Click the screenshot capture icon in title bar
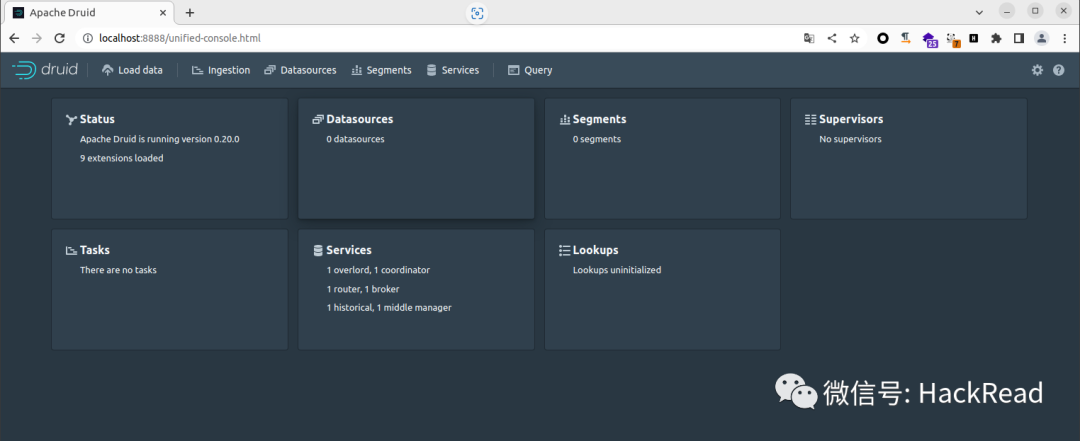 pyautogui.click(x=477, y=13)
